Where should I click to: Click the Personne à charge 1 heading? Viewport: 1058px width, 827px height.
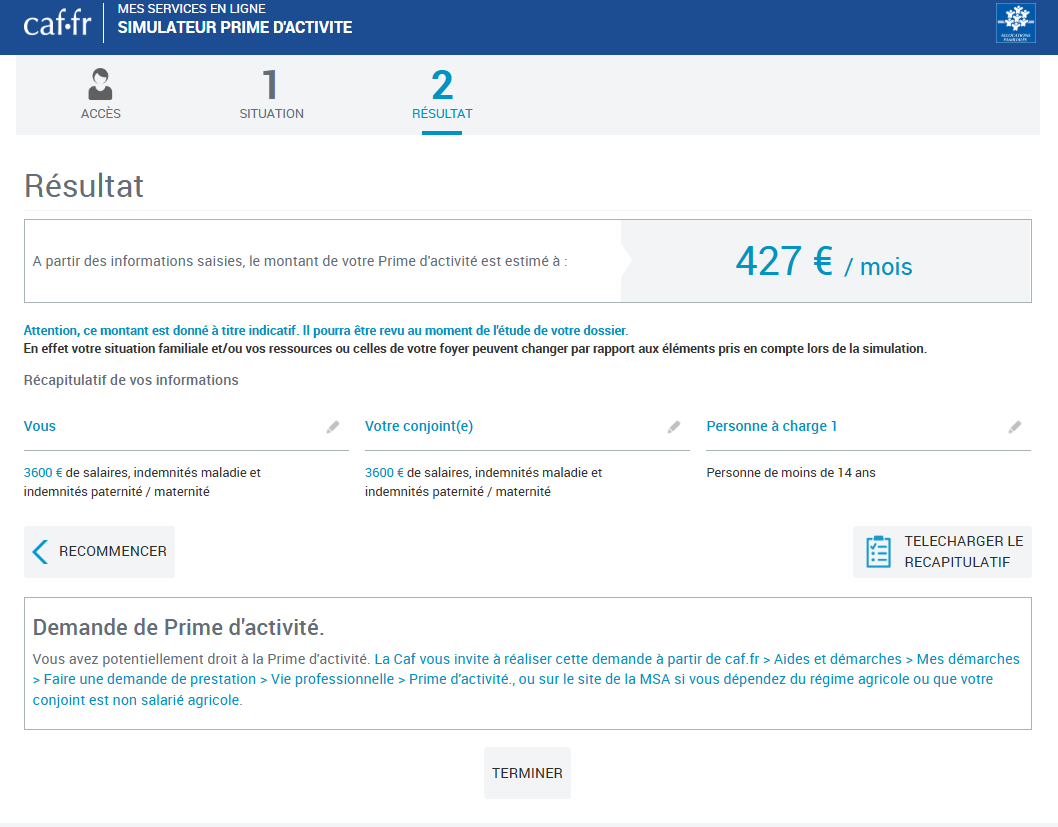coord(771,426)
